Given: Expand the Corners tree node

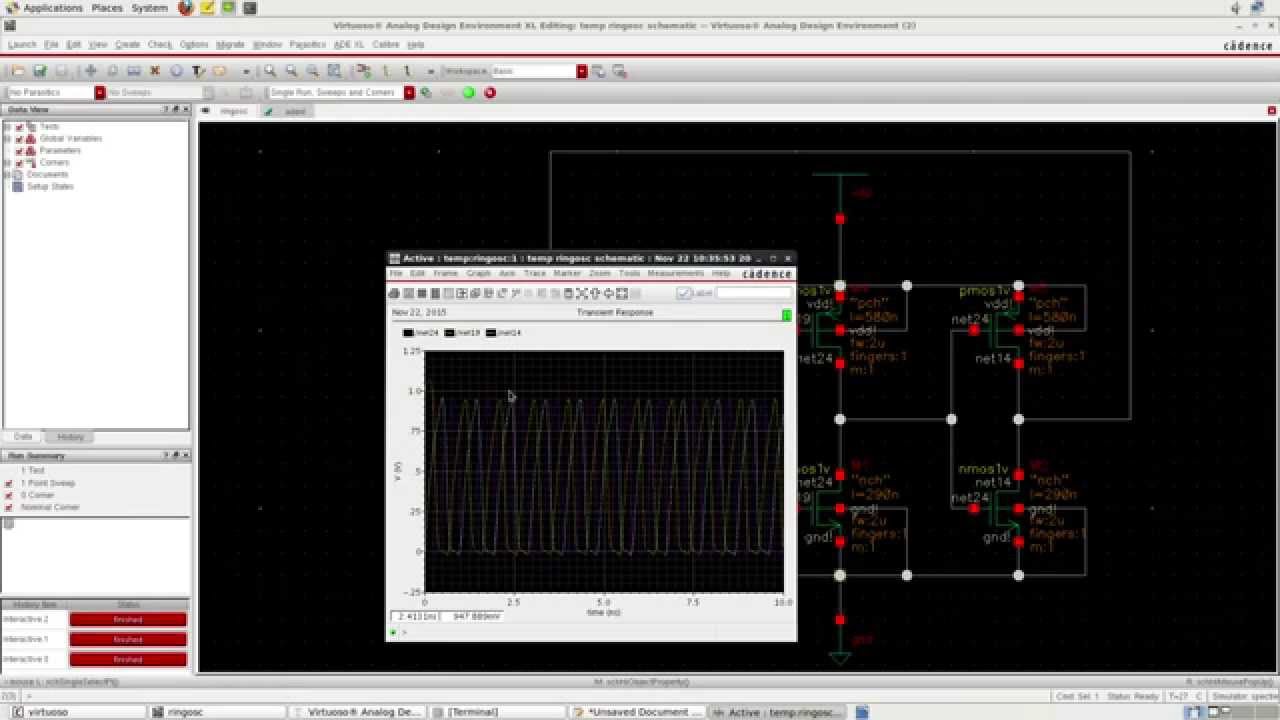Looking at the screenshot, I should [x=7, y=163].
